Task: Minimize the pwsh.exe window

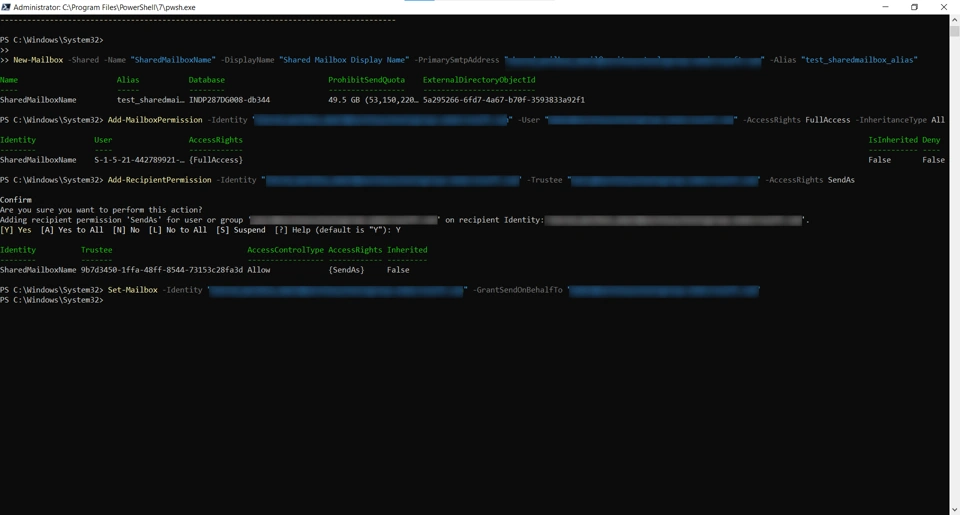Action: (x=885, y=7)
